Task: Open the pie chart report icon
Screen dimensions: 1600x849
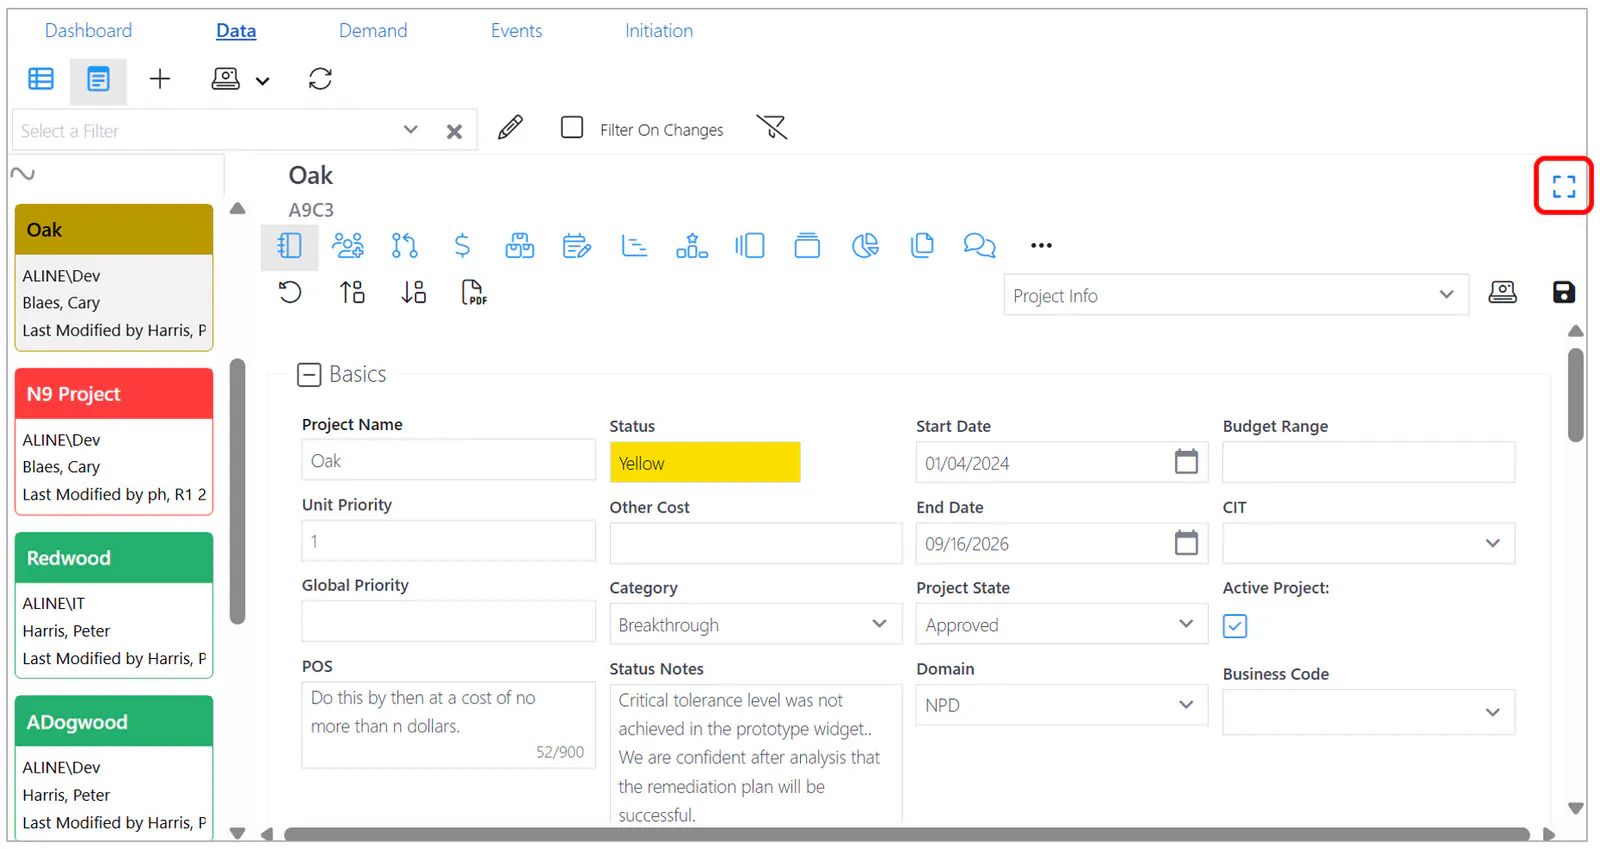Action: pyautogui.click(x=865, y=245)
